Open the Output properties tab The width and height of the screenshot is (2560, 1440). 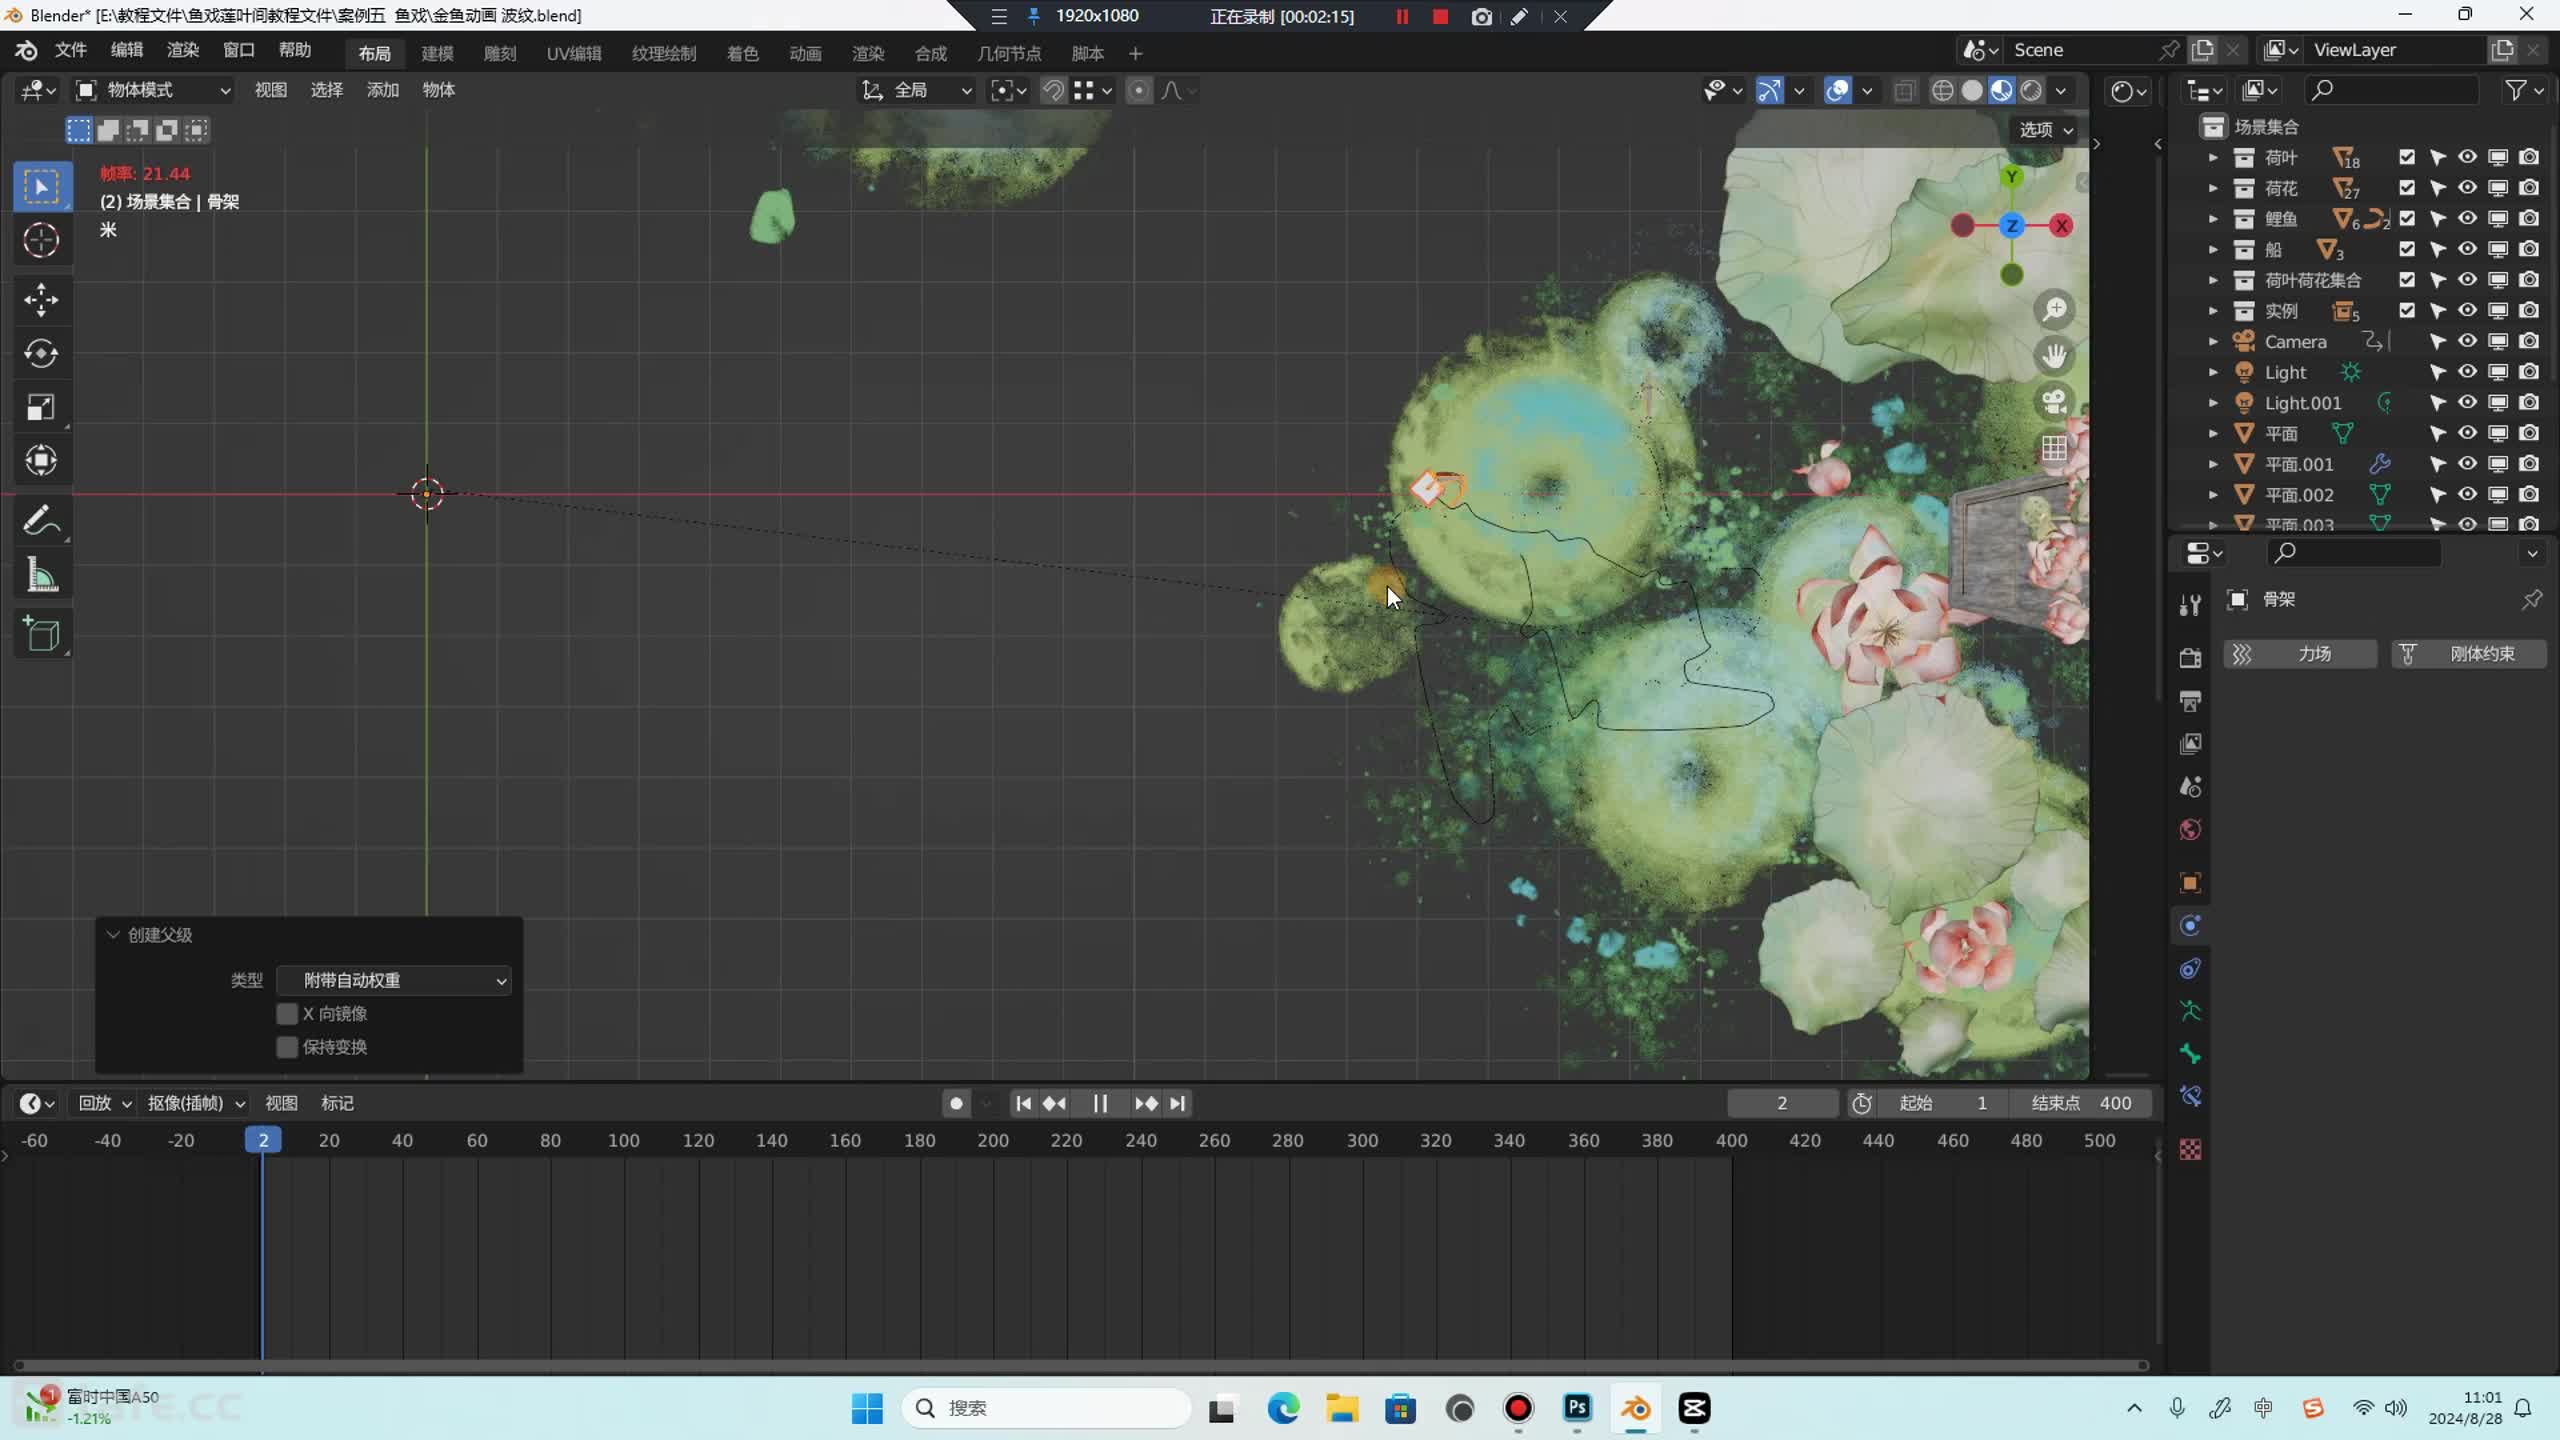pos(2190,701)
